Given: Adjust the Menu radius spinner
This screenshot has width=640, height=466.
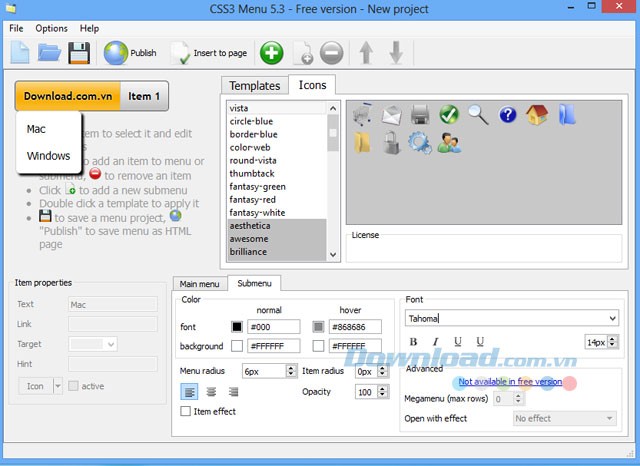Looking at the screenshot, I should pos(291,371).
